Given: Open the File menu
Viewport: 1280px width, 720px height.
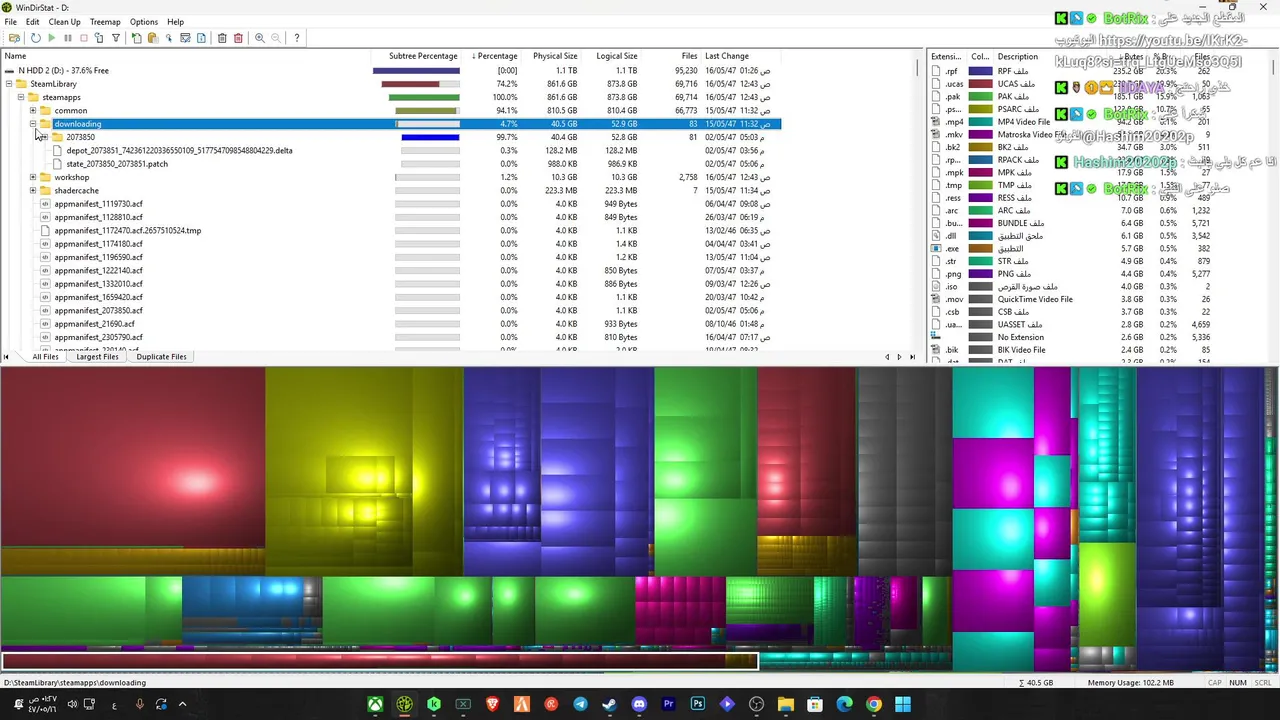Looking at the screenshot, I should point(10,22).
